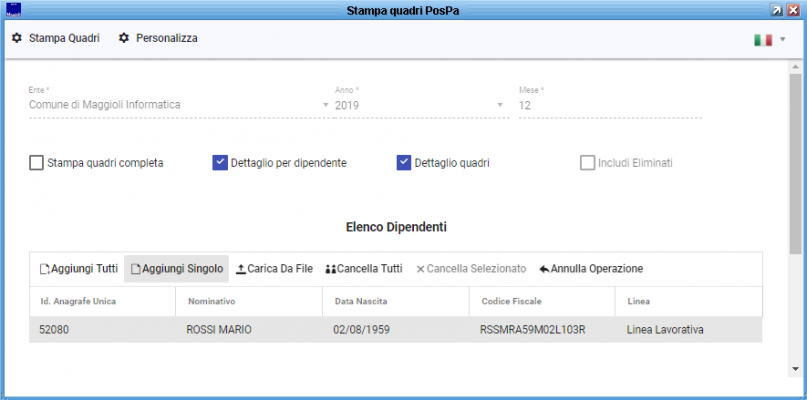807x400 pixels.
Task: Expand the Anno dropdown arrow
Action: click(x=500, y=106)
